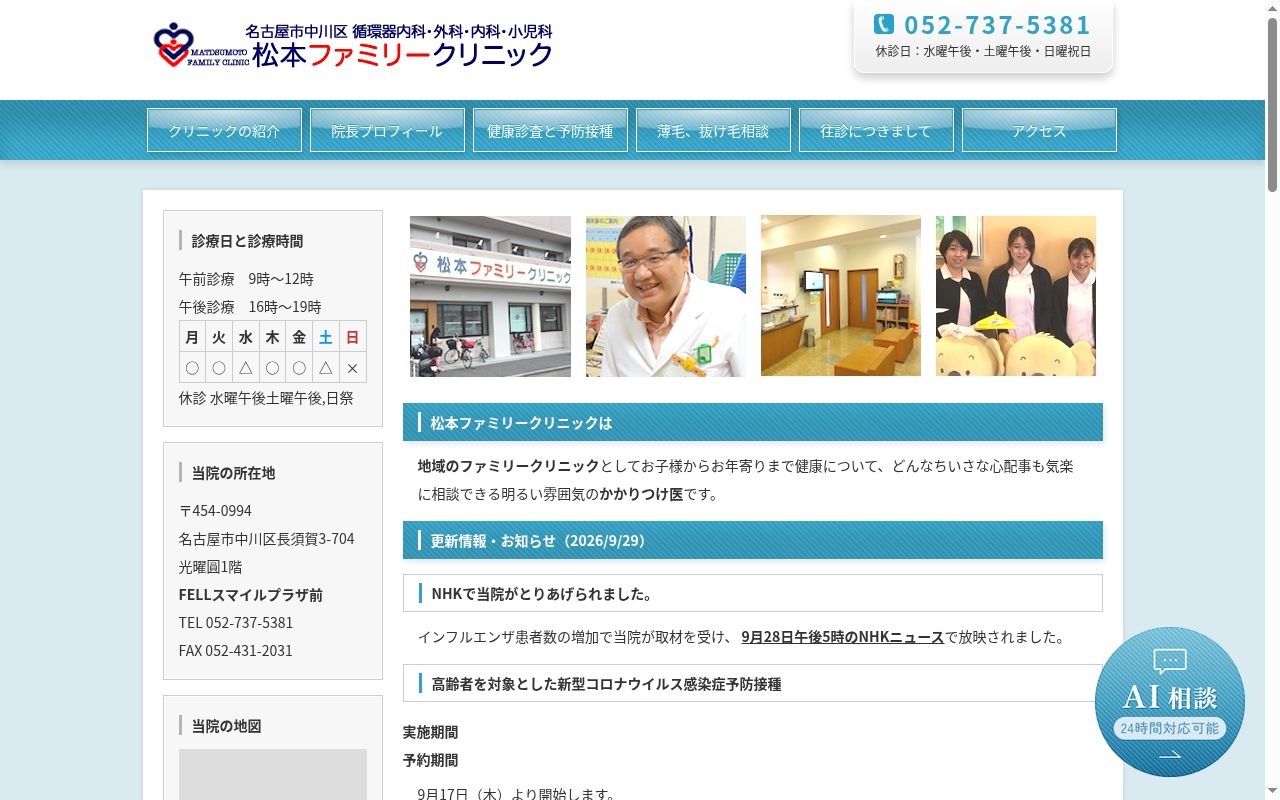Click the 光曜圓1階 text line
Image resolution: width=1280 pixels, height=800 pixels.
pyautogui.click(x=210, y=567)
